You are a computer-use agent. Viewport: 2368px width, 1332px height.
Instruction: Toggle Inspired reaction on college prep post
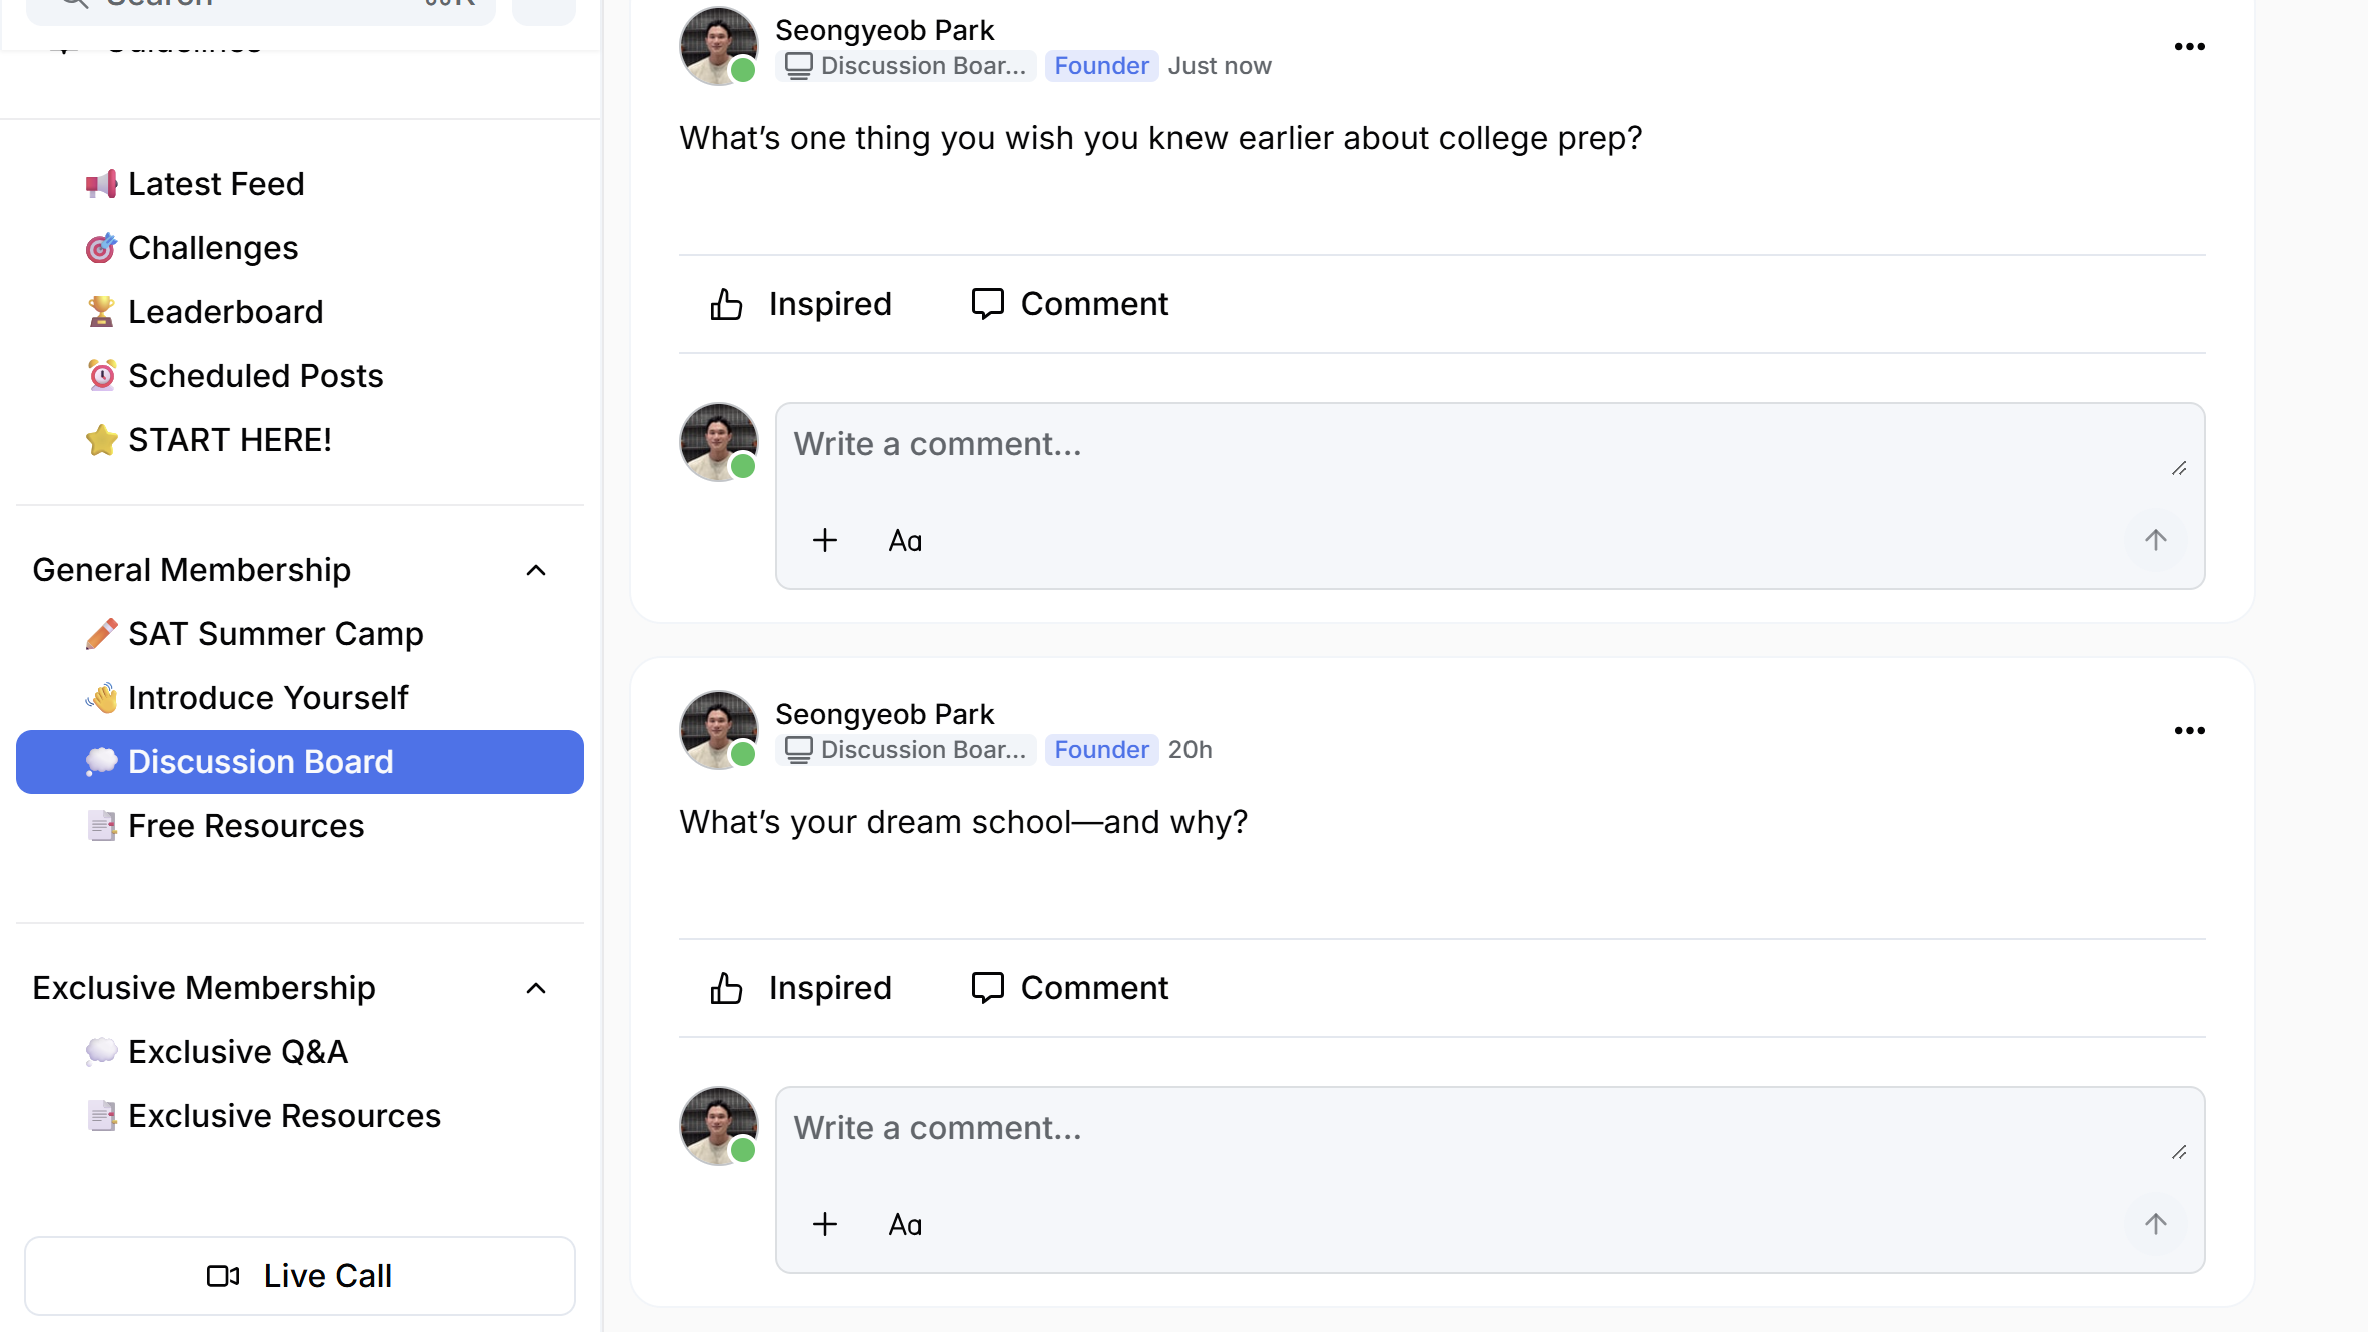click(x=800, y=304)
